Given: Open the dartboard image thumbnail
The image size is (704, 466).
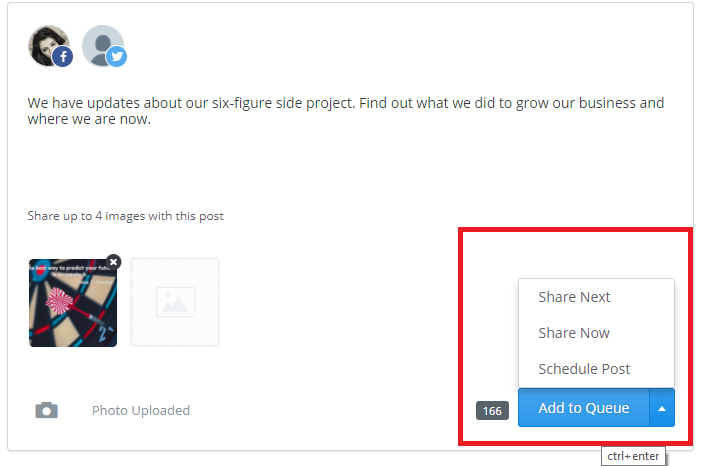Looking at the screenshot, I should [x=72, y=305].
